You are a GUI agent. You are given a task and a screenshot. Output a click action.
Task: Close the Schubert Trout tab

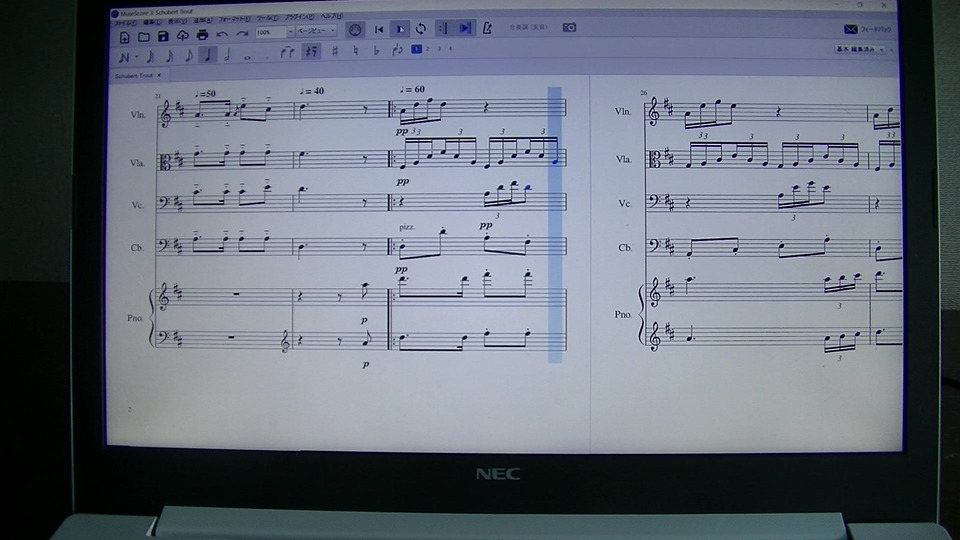(x=159, y=75)
